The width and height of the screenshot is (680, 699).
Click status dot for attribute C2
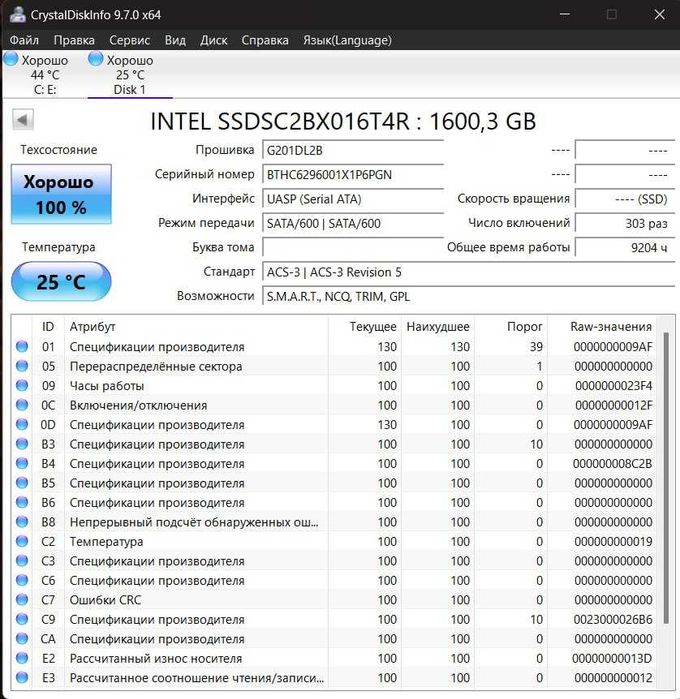[x=22, y=541]
